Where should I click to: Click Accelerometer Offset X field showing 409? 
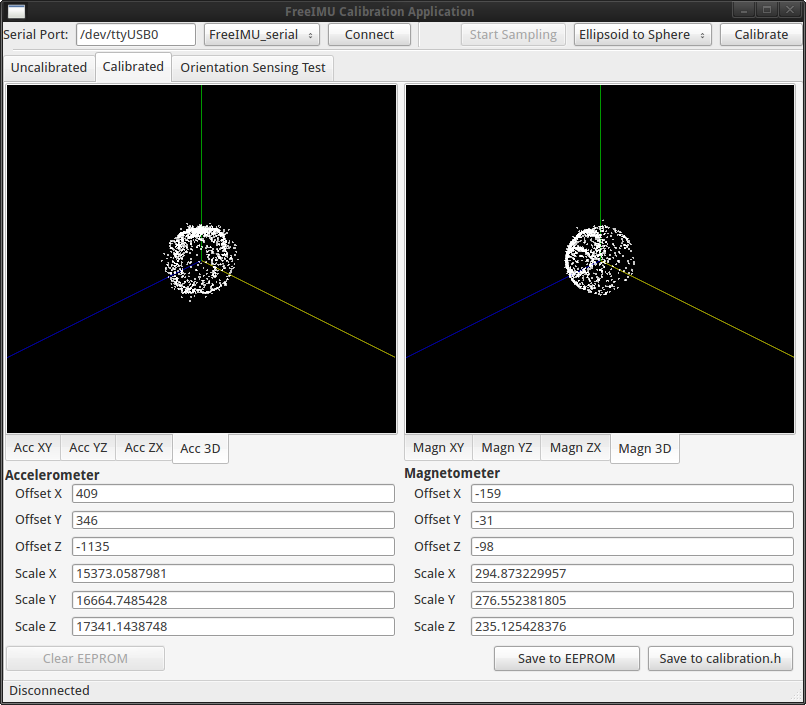pyautogui.click(x=233, y=493)
